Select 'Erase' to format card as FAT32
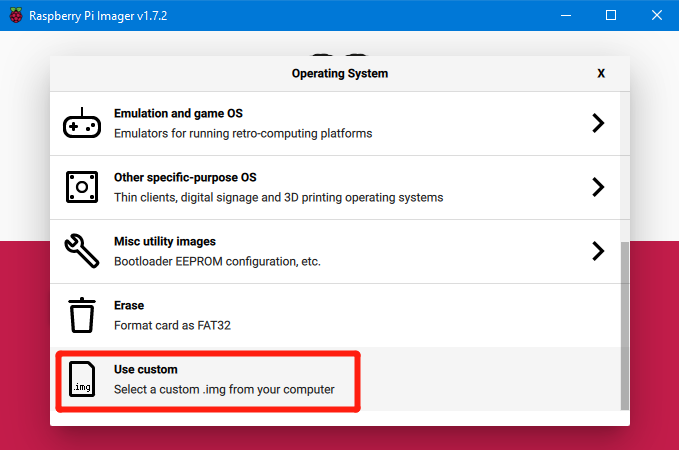 (x=129, y=306)
